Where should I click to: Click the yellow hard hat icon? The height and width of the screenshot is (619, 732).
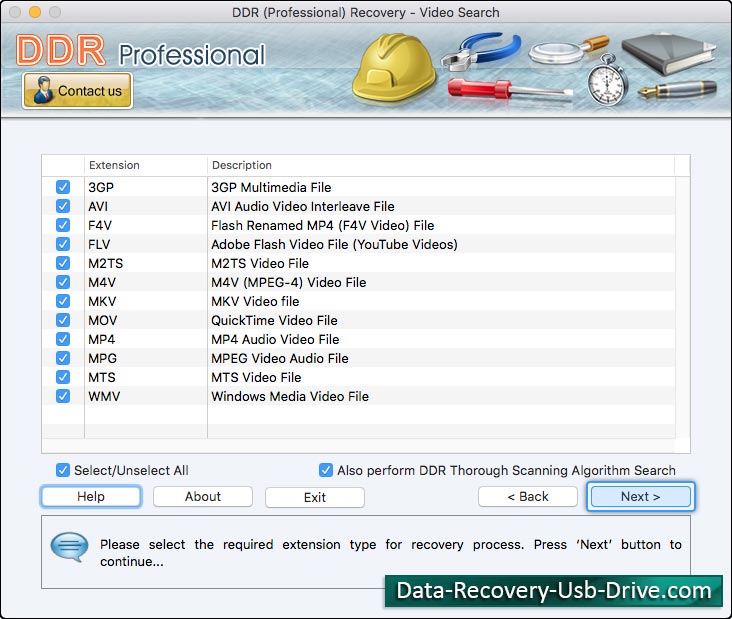click(394, 68)
